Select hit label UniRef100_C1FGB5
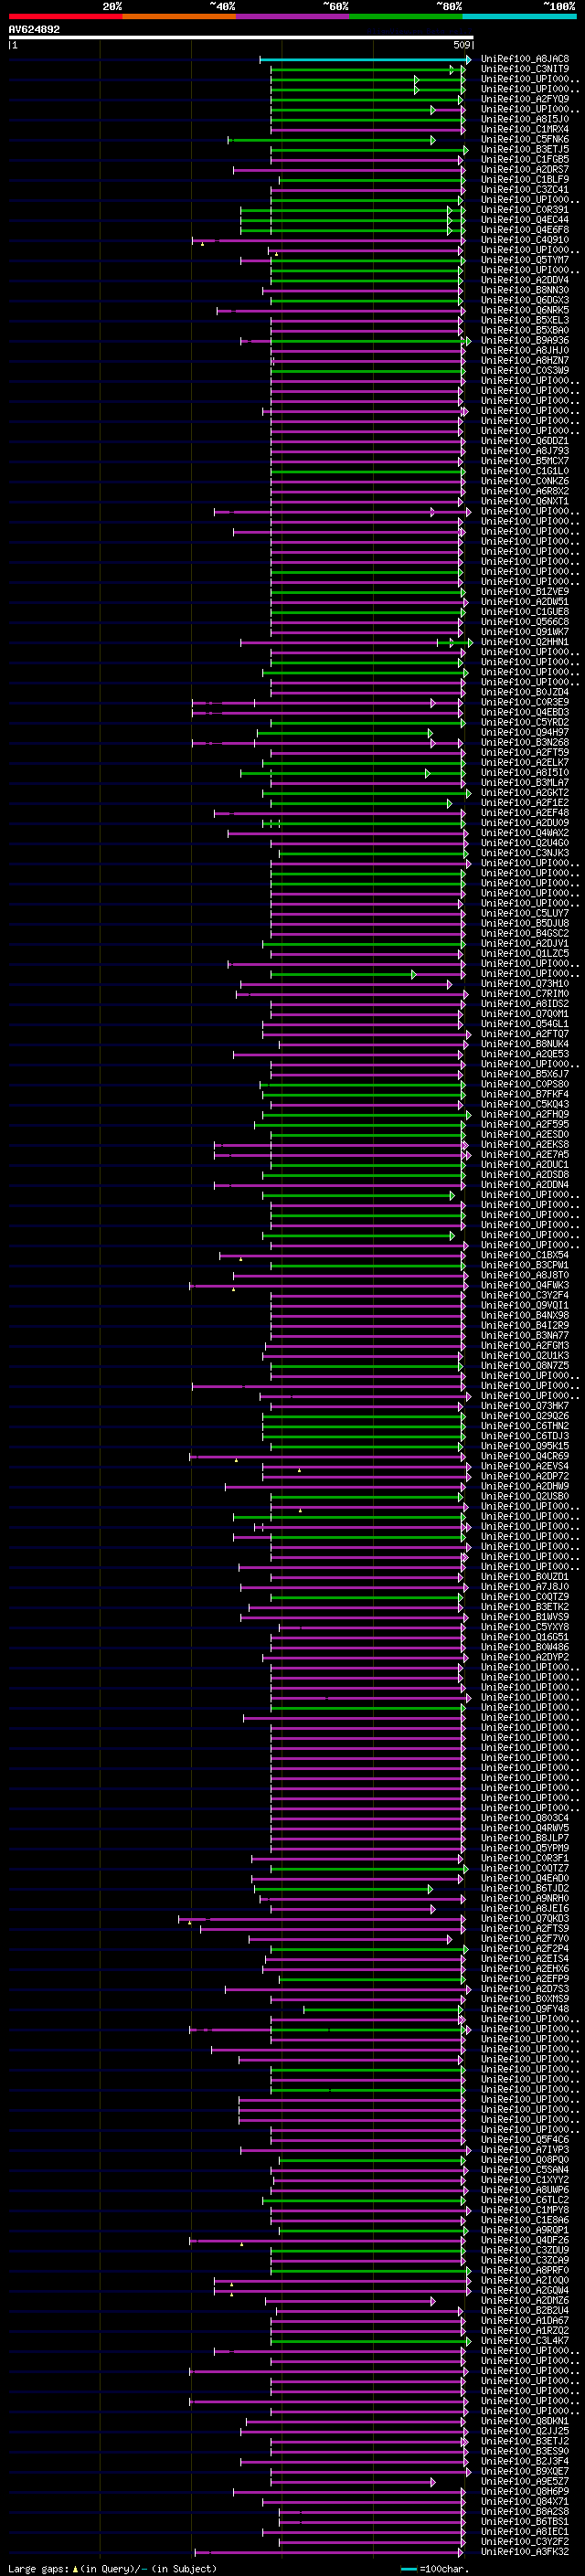Viewport: 585px width, 2576px height. (x=525, y=159)
